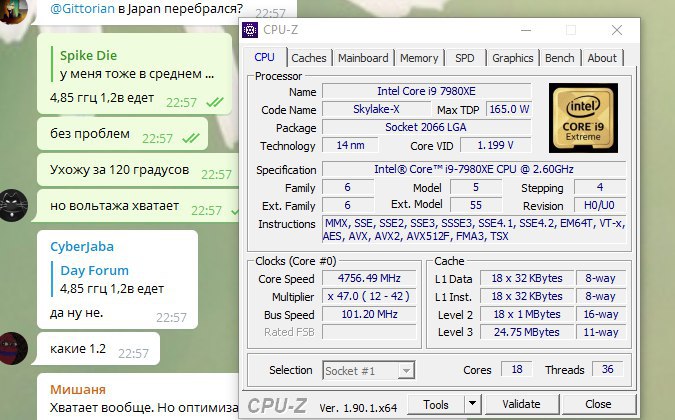The width and height of the screenshot is (675, 420).
Task: Click the Technology value 14 nm
Action: (350, 145)
